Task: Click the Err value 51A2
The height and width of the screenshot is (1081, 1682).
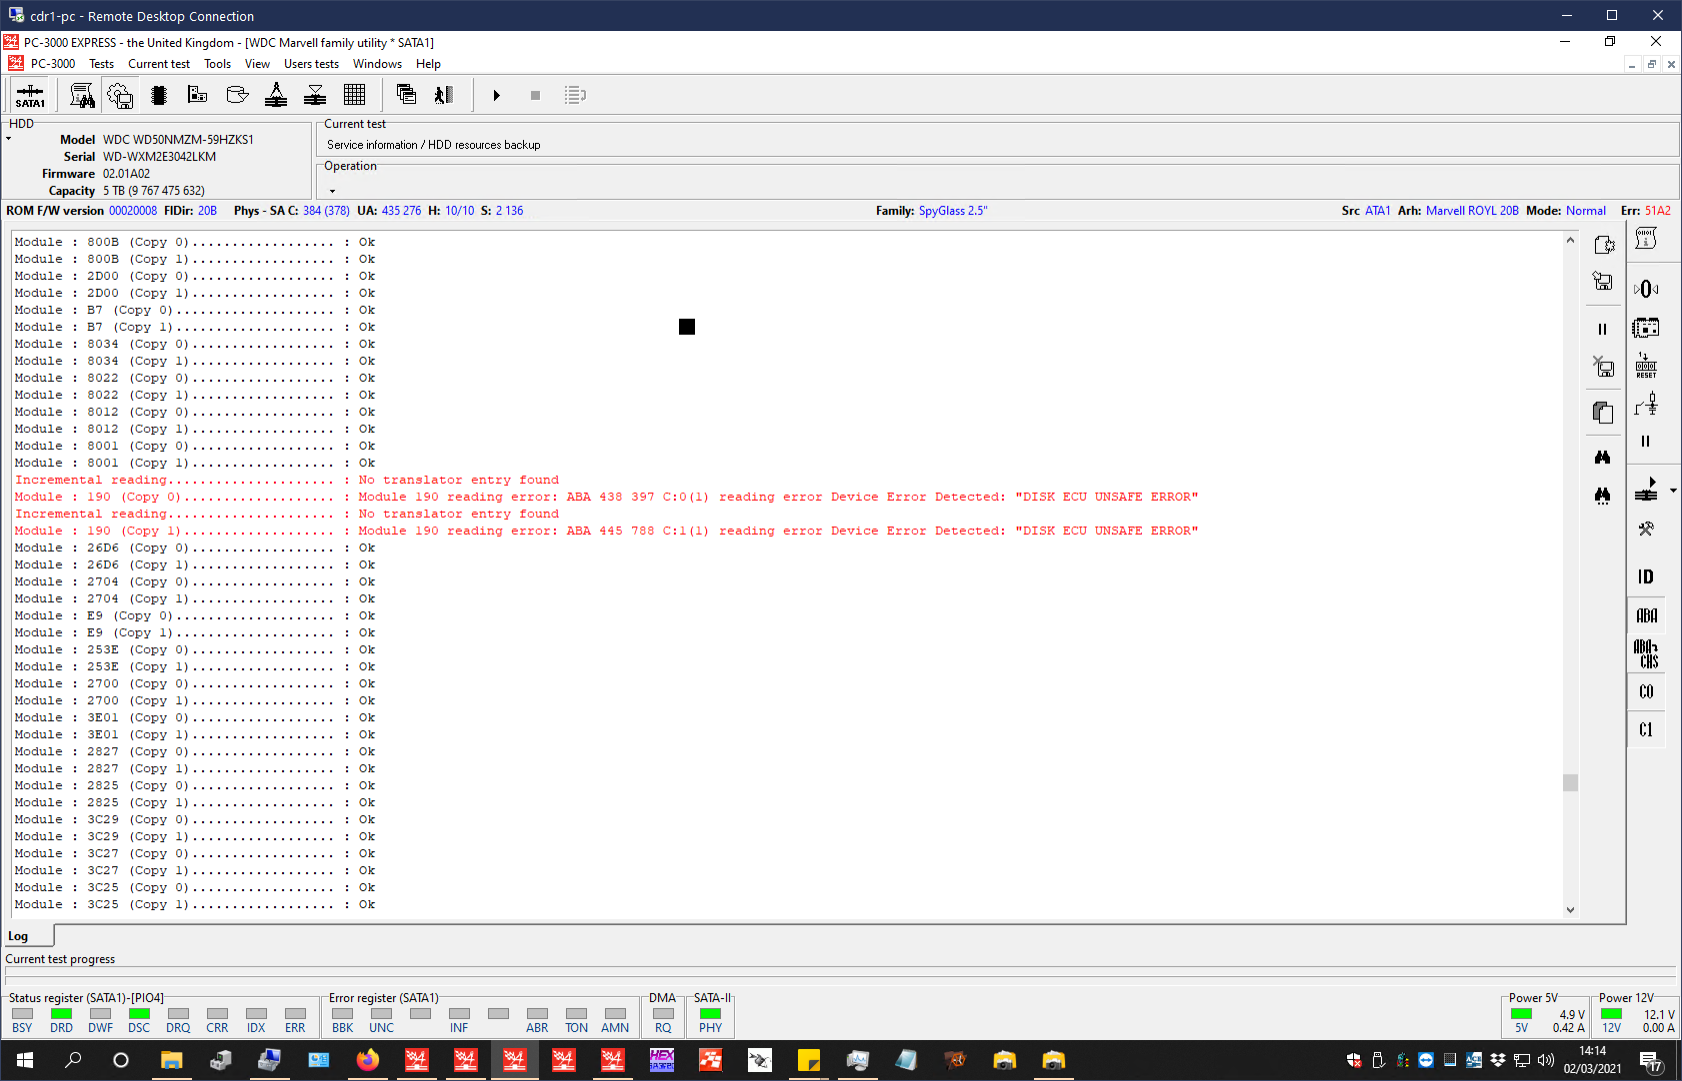Action: click(x=1658, y=211)
